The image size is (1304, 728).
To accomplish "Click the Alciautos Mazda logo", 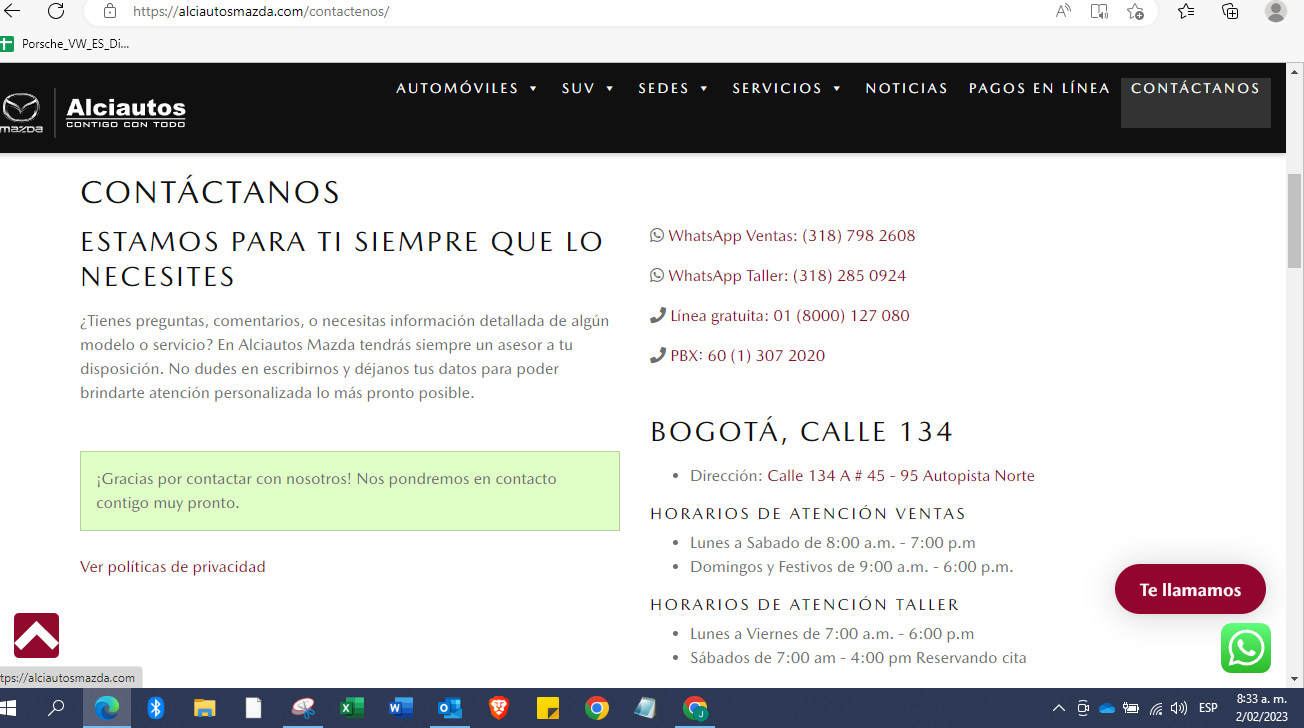I will pos(93,112).
